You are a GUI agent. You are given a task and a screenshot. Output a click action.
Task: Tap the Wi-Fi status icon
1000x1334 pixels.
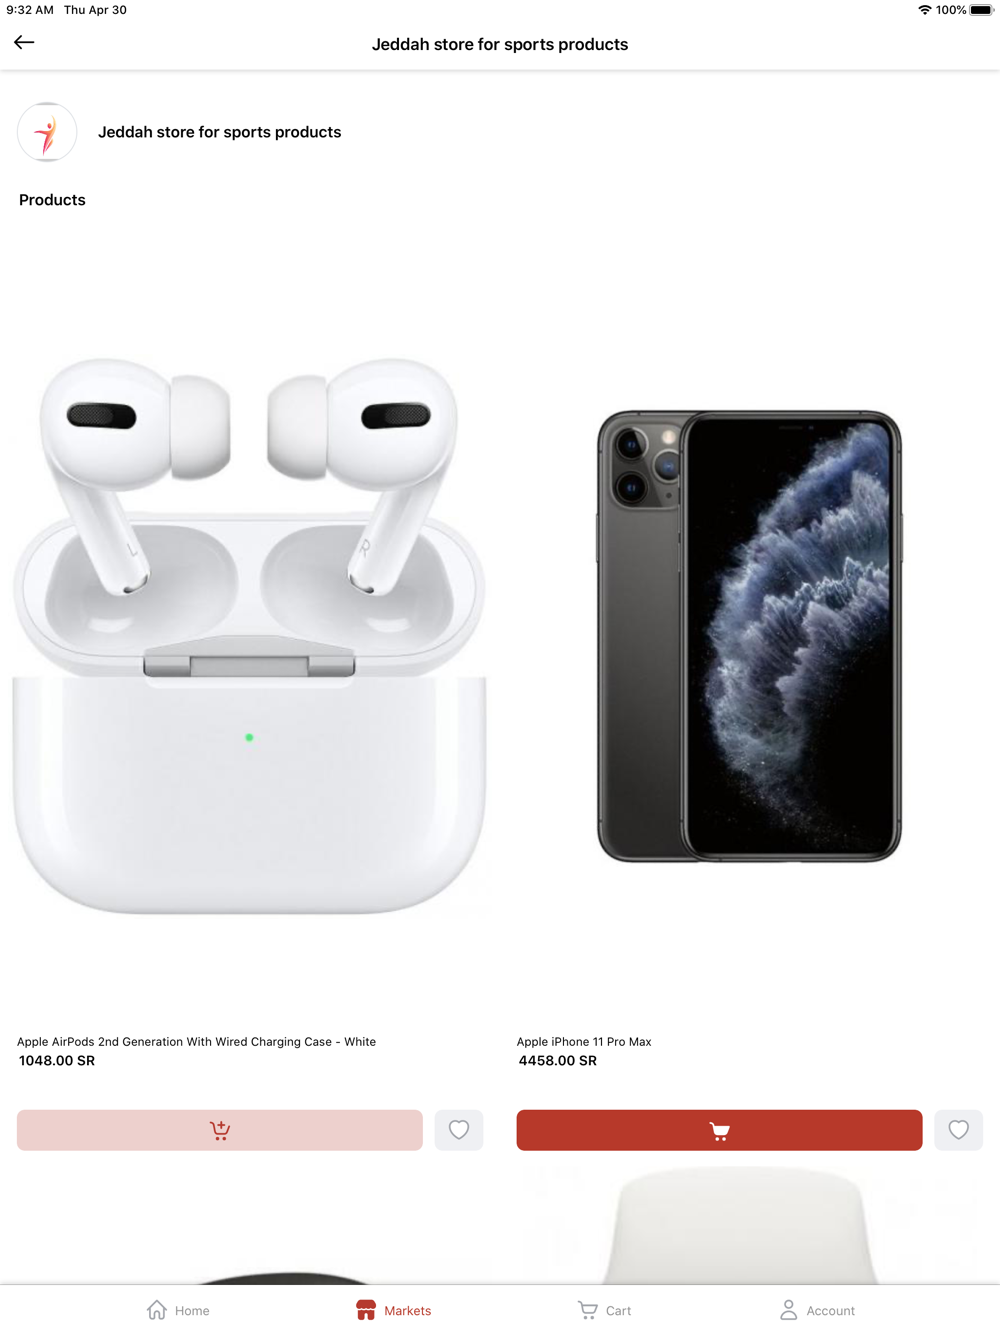[x=924, y=10]
